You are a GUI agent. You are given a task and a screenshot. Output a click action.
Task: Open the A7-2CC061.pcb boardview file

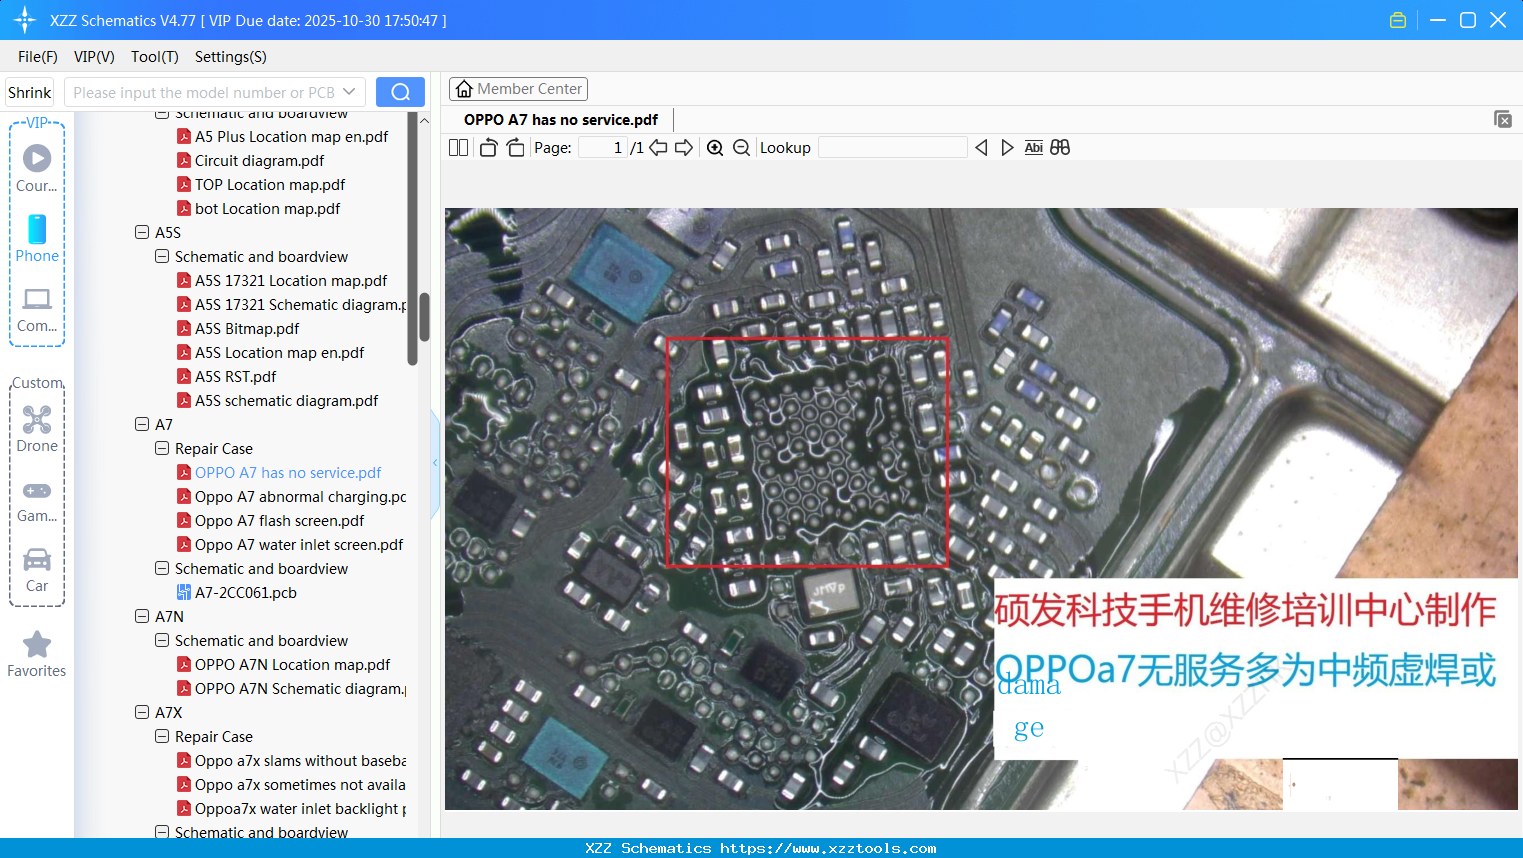(245, 592)
